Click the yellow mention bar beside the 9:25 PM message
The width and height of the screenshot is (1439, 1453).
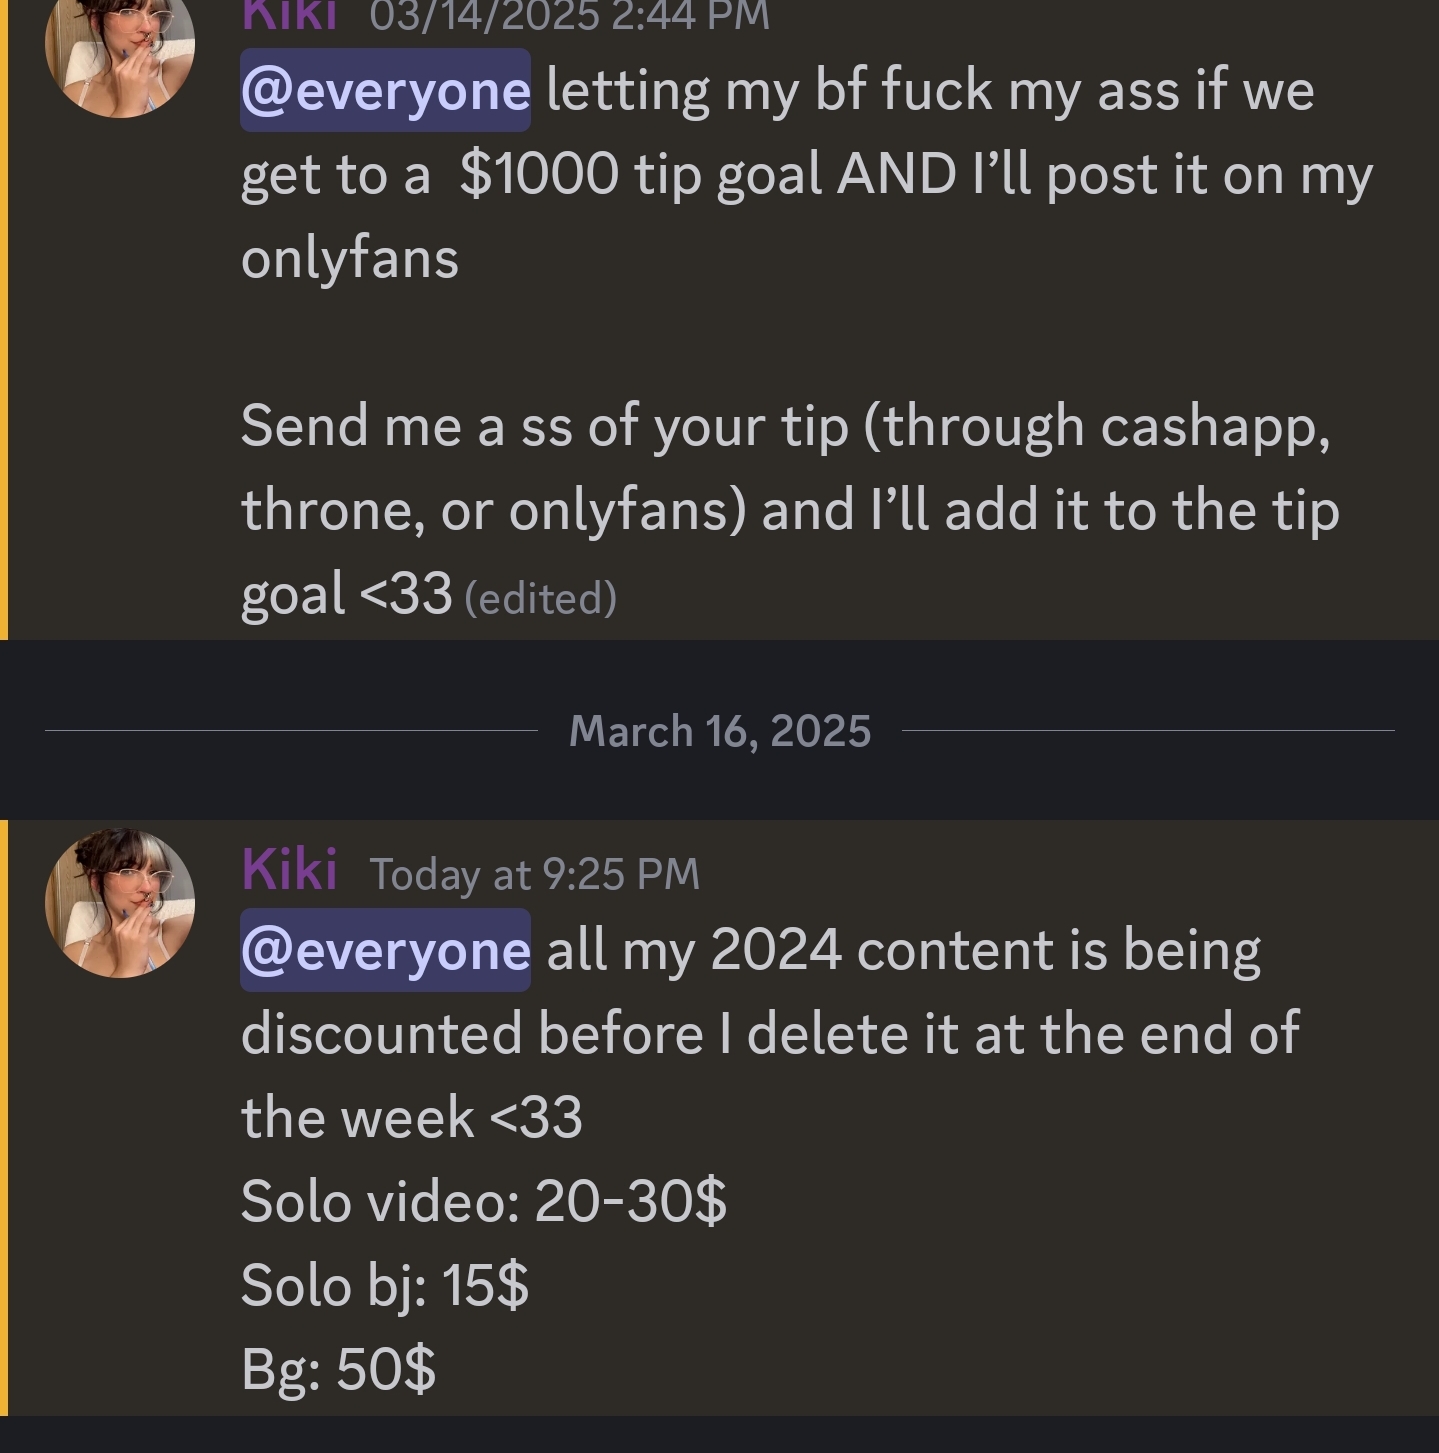pyautogui.click(x=4, y=1117)
